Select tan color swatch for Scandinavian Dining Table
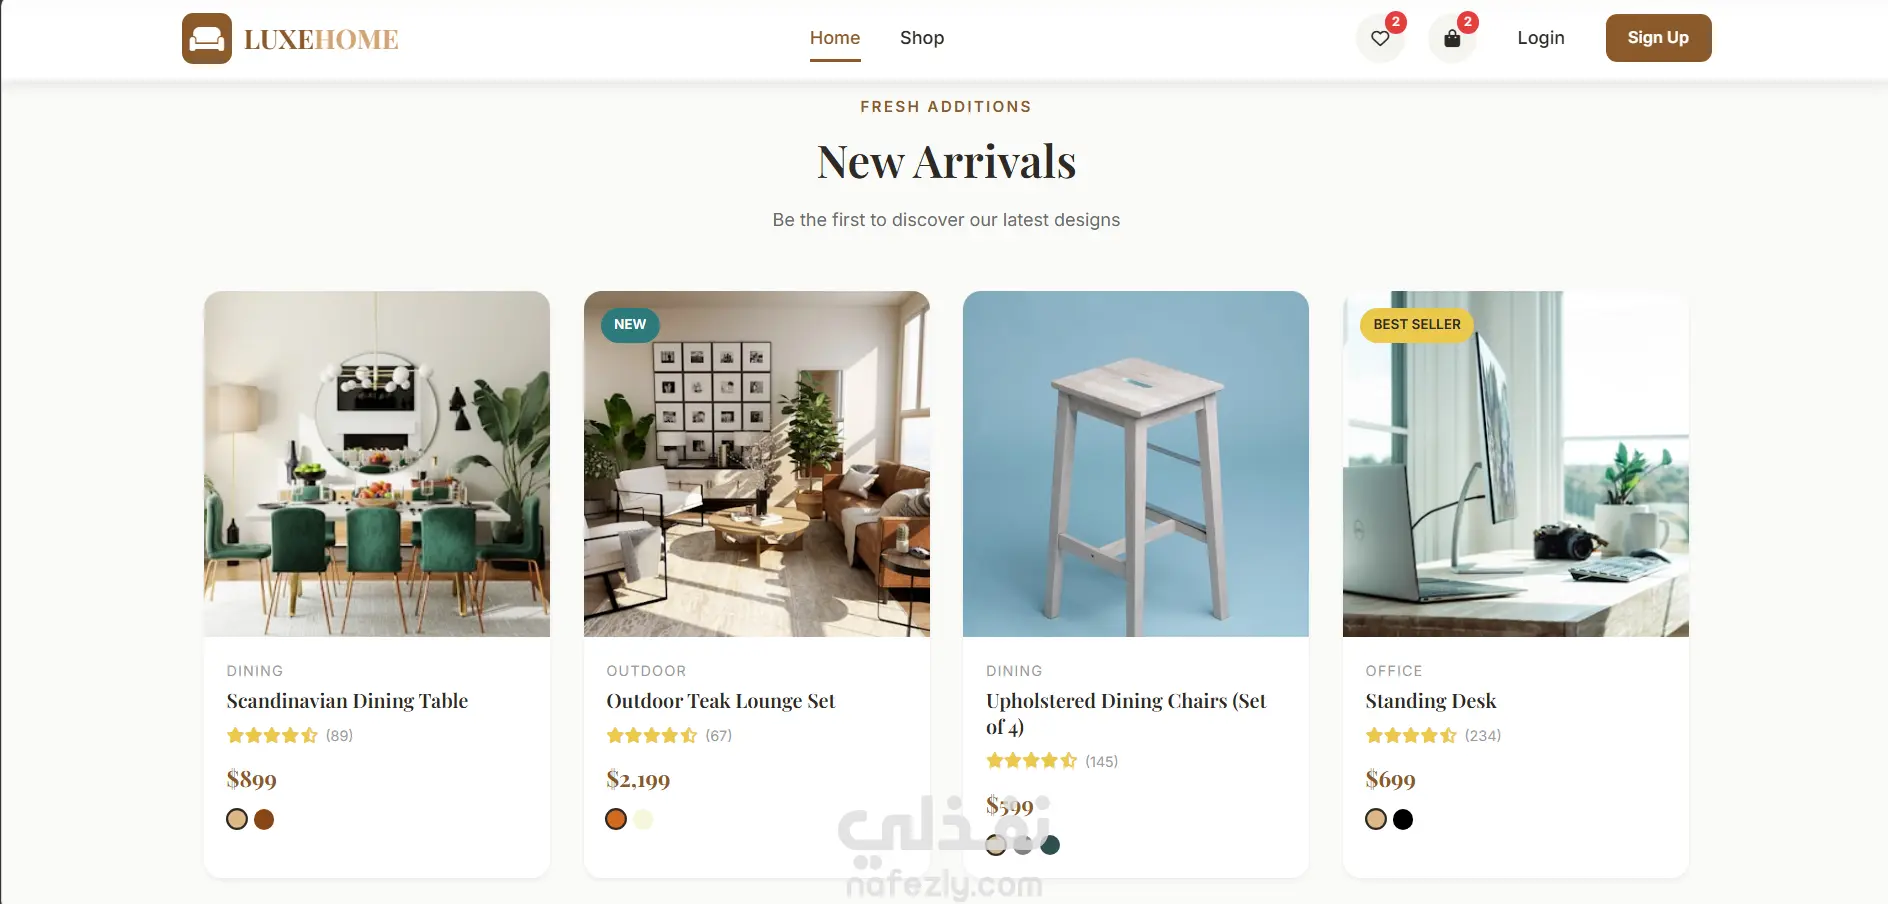This screenshot has width=1888, height=904. coord(237,819)
